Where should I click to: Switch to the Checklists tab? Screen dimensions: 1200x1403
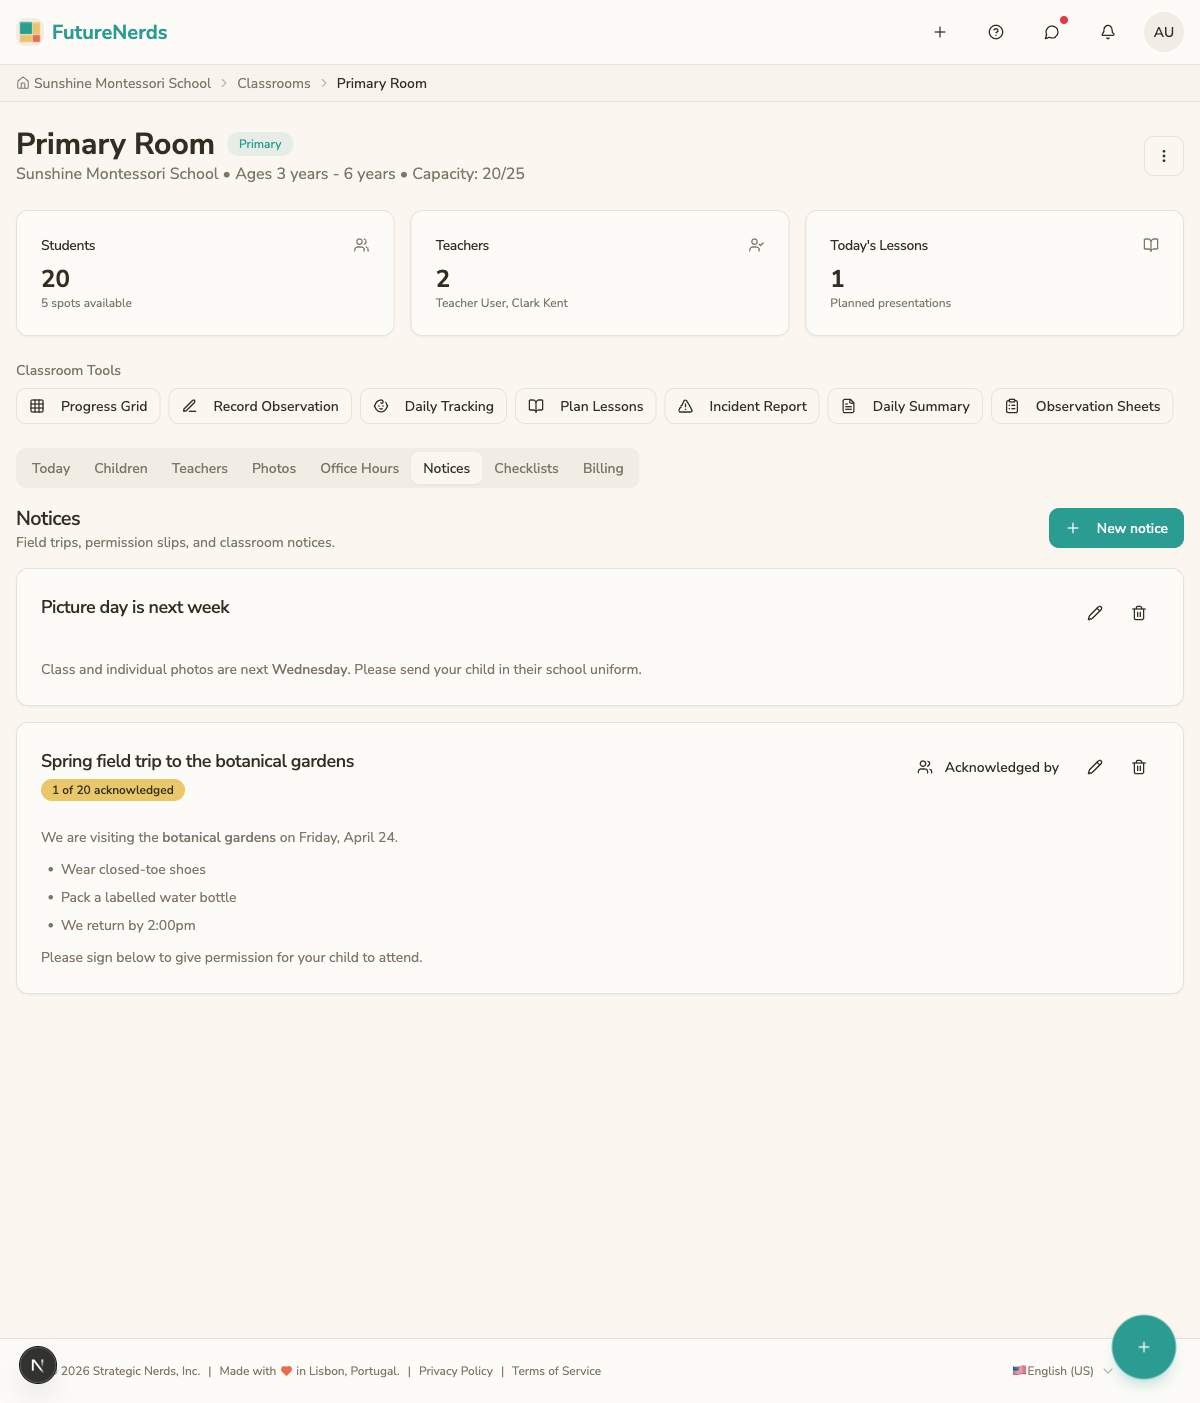pyautogui.click(x=526, y=468)
